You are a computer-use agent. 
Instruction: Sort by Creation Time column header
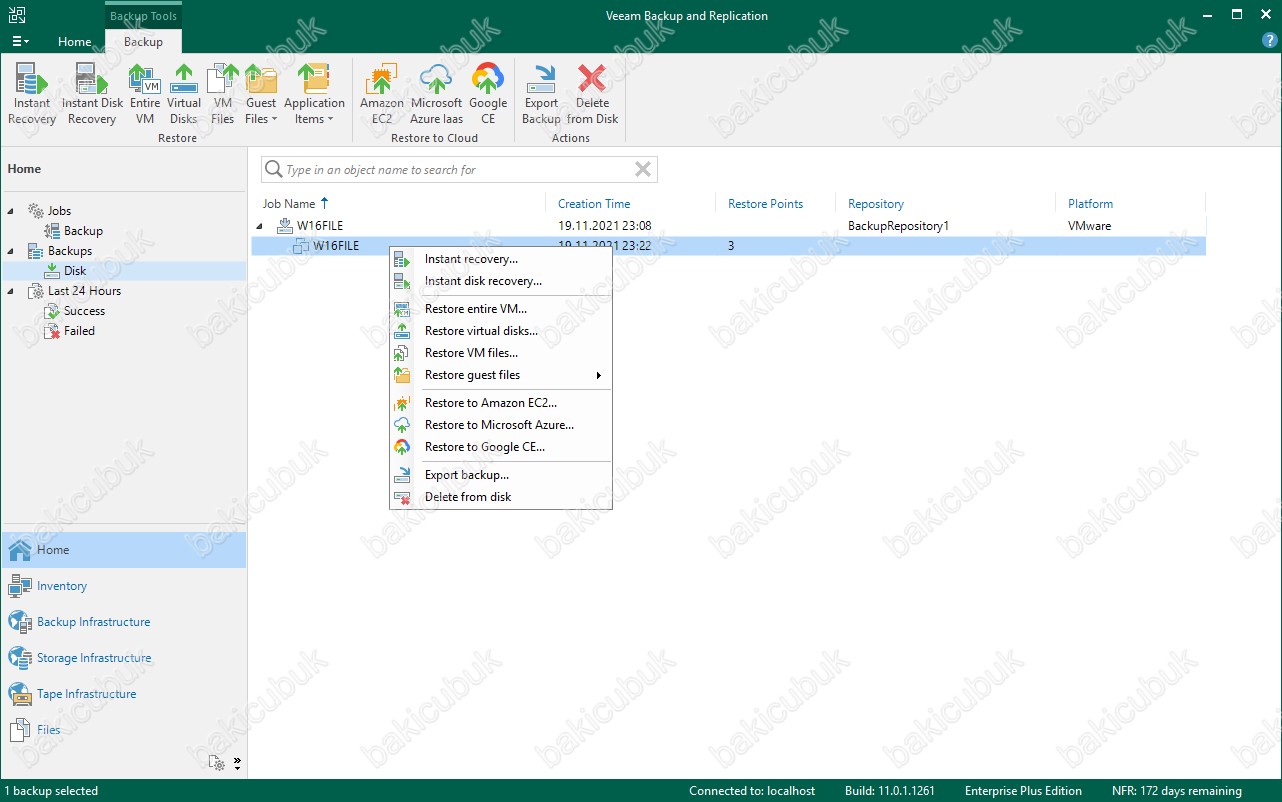tap(594, 204)
